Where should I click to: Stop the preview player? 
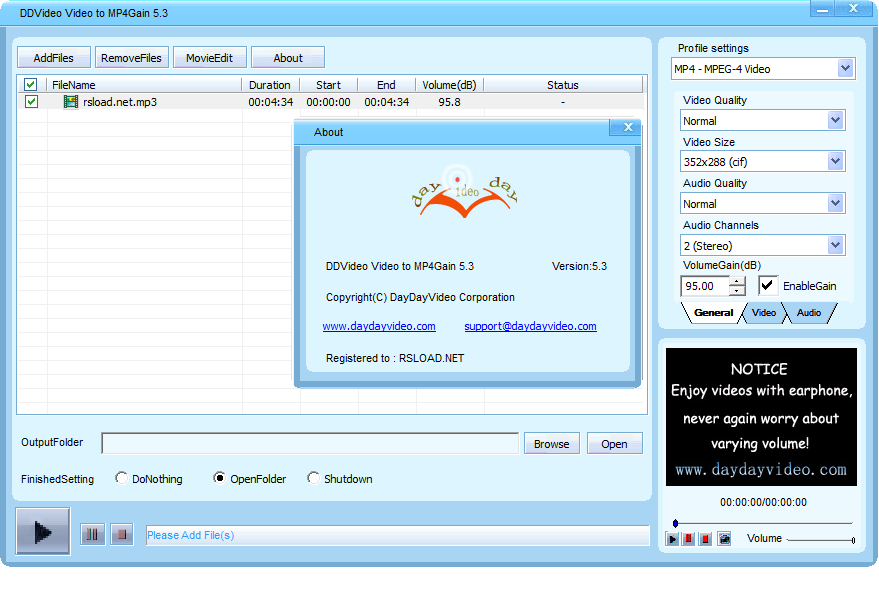click(706, 539)
